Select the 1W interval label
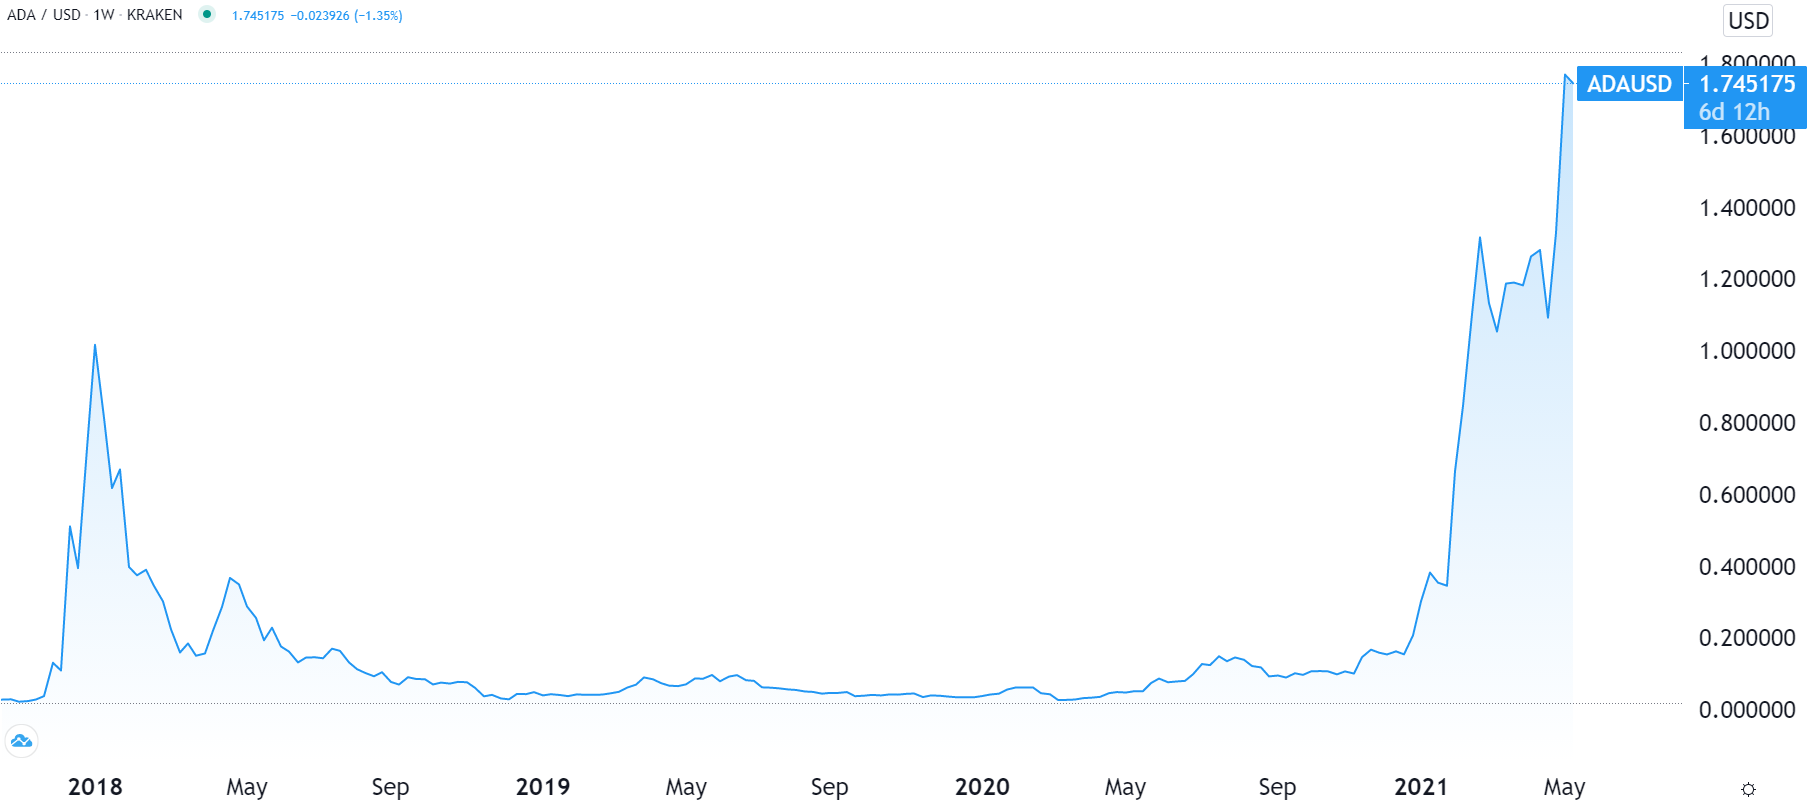Image resolution: width=1810 pixels, height=805 pixels. point(104,15)
